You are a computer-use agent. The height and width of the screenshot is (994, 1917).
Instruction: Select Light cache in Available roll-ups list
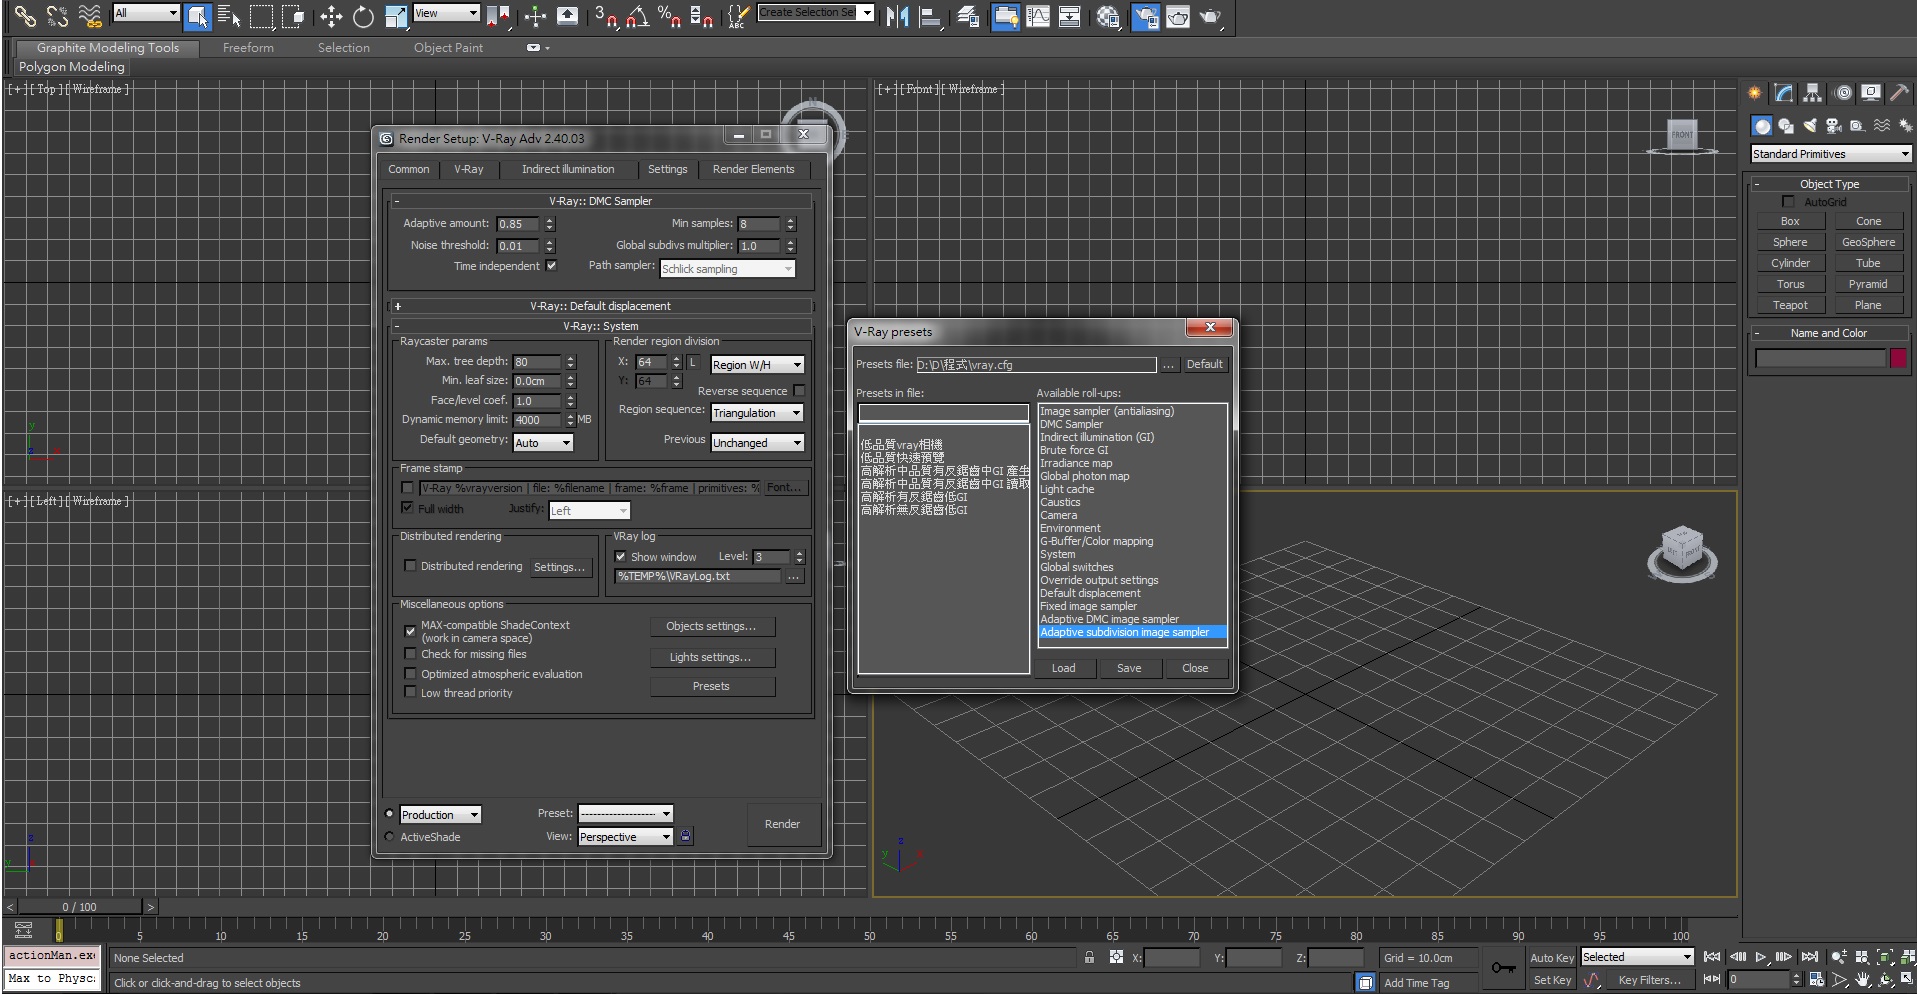1067,489
